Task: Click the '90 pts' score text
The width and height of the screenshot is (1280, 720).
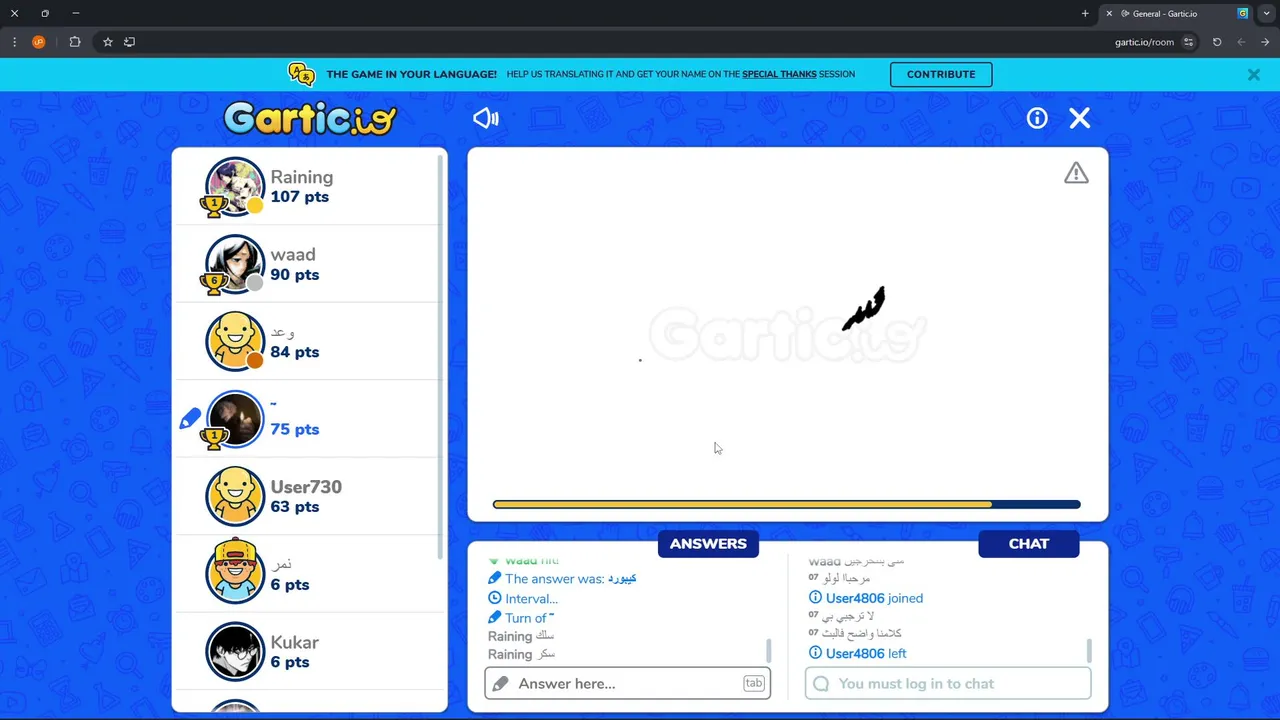Action: pyautogui.click(x=295, y=275)
